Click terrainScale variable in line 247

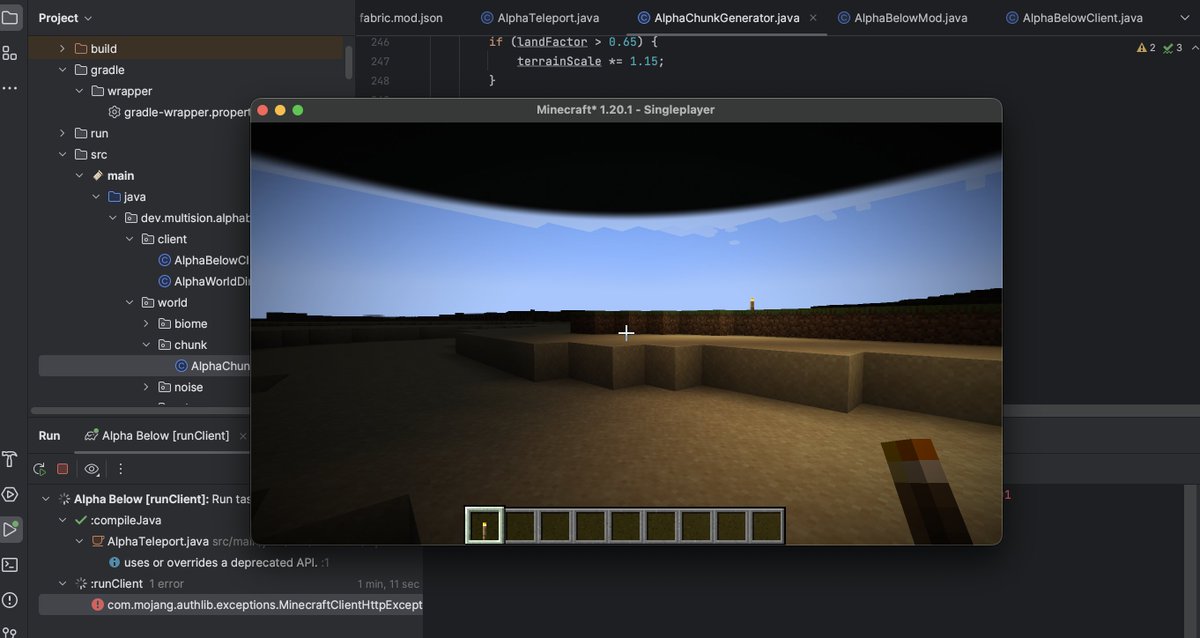click(557, 61)
